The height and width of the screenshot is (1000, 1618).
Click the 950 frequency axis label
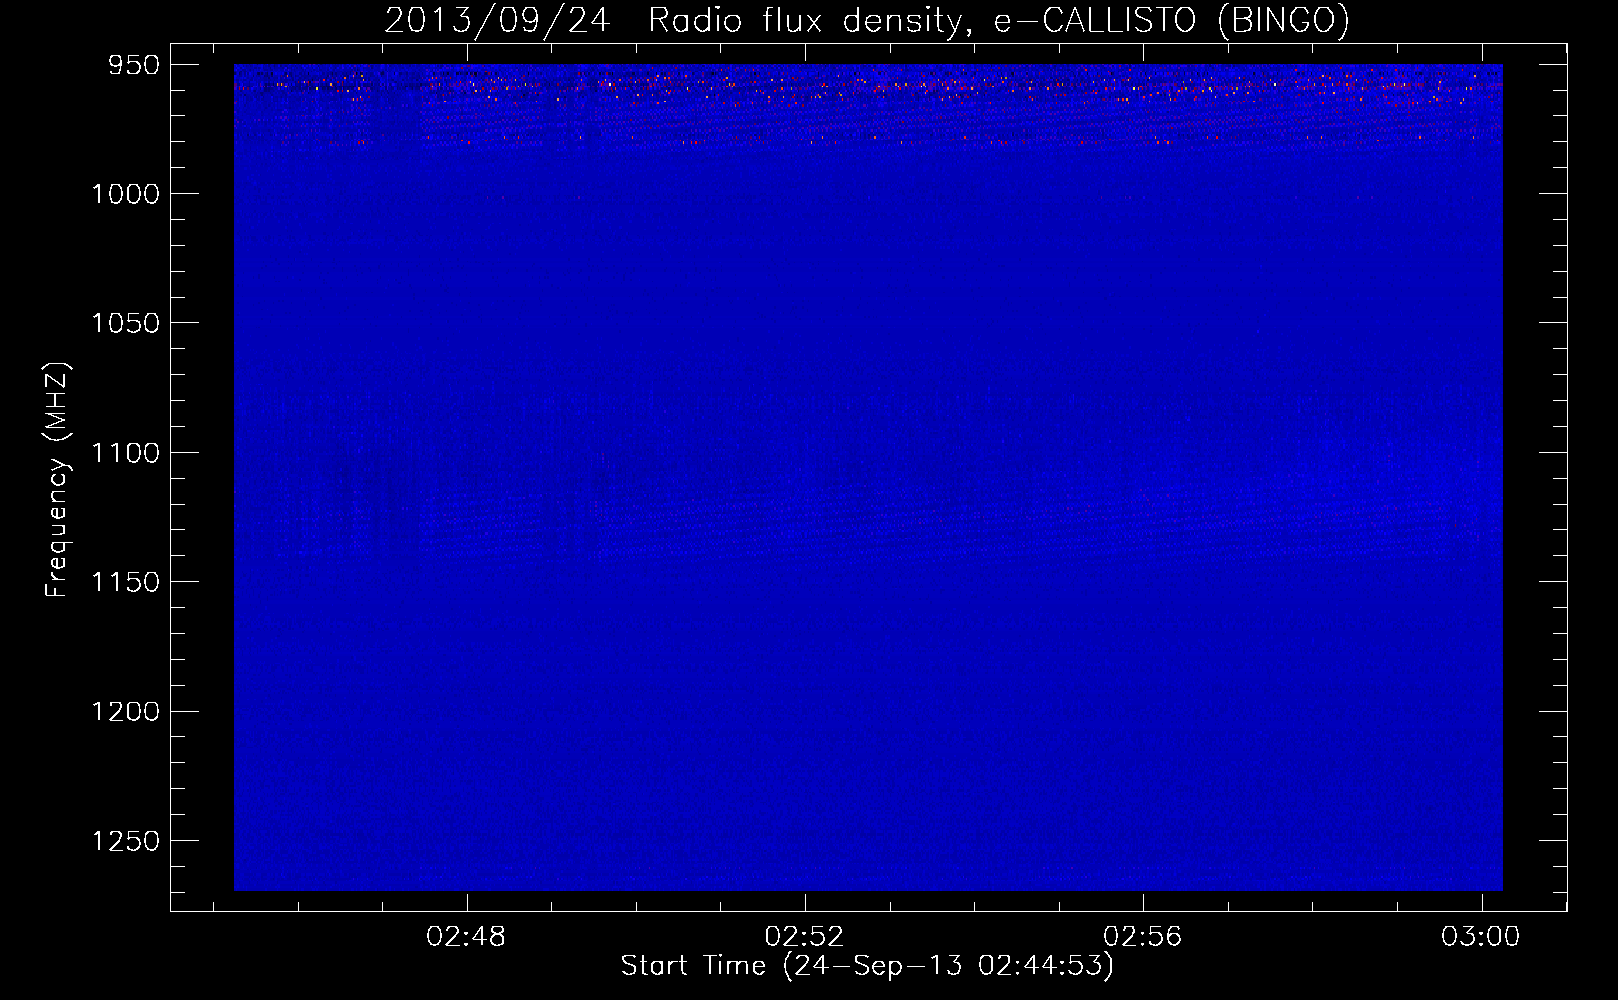(x=133, y=65)
